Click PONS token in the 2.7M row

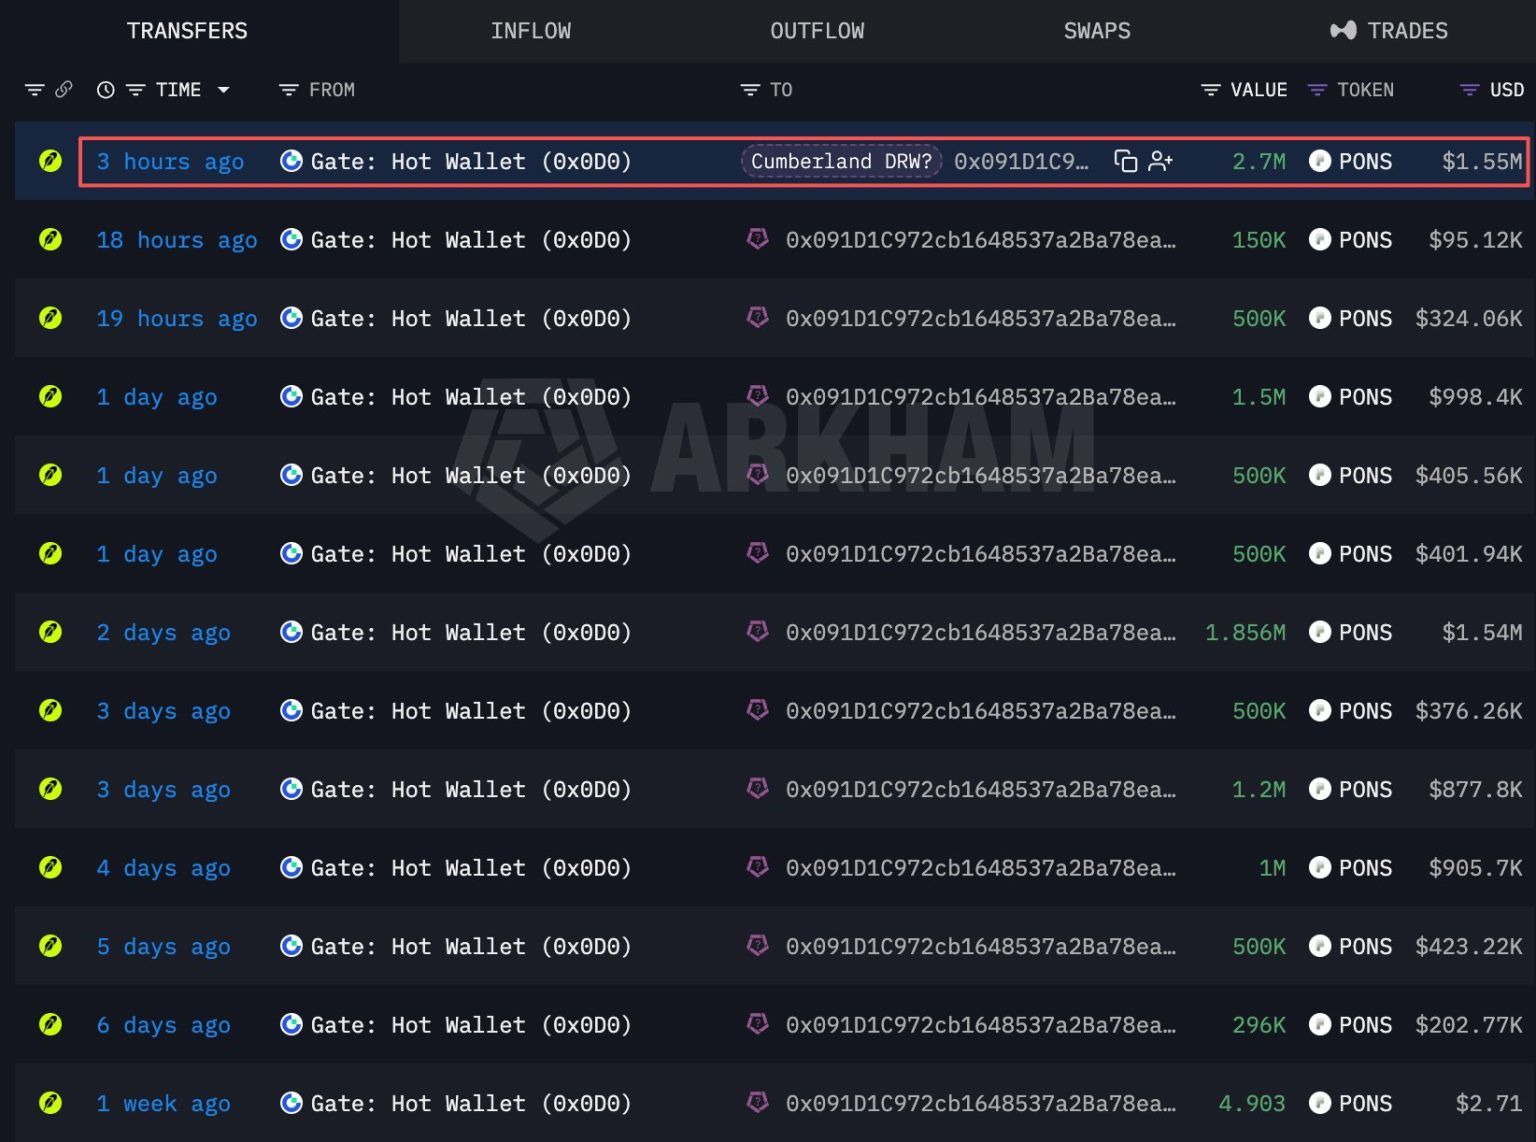(1365, 161)
